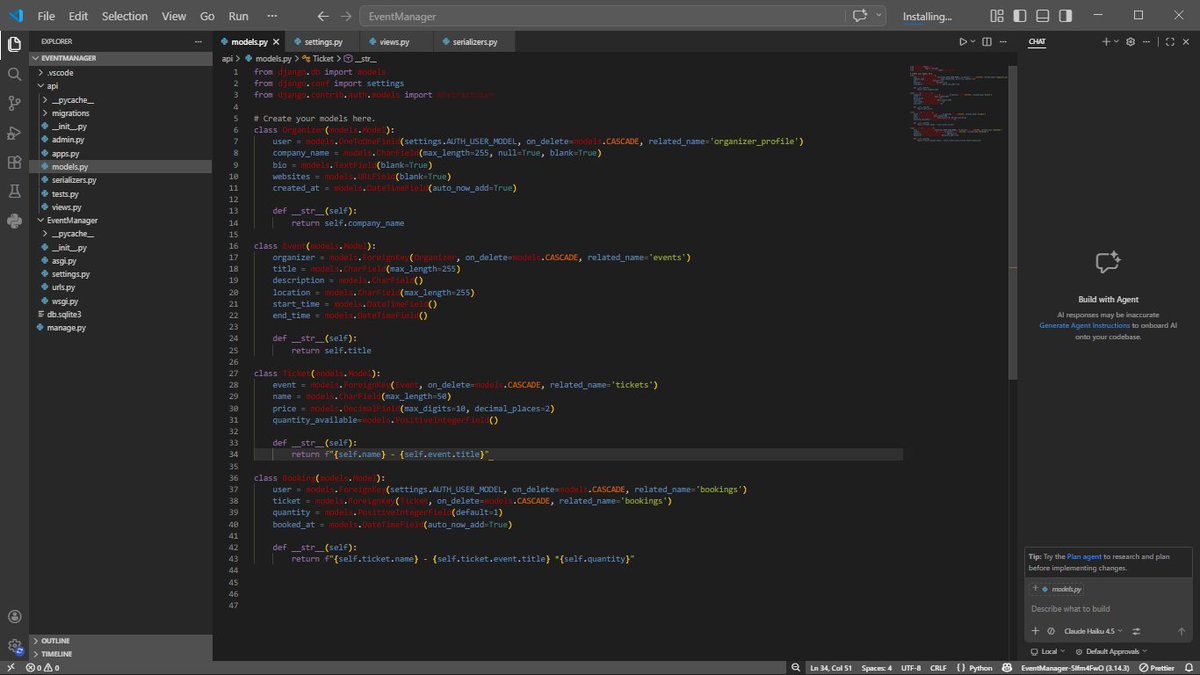
Task: Expand the migrations folder
Action: [120, 113]
